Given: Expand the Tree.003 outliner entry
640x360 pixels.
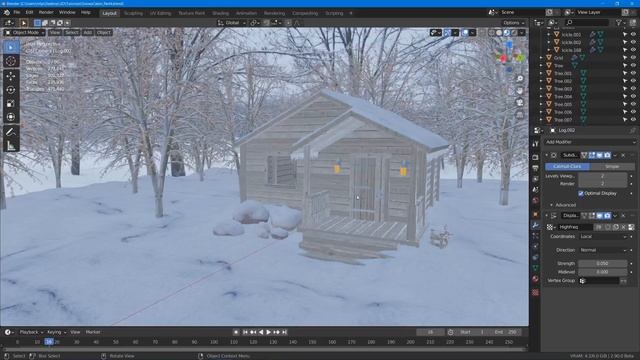Looking at the screenshot, I should 542,89.
